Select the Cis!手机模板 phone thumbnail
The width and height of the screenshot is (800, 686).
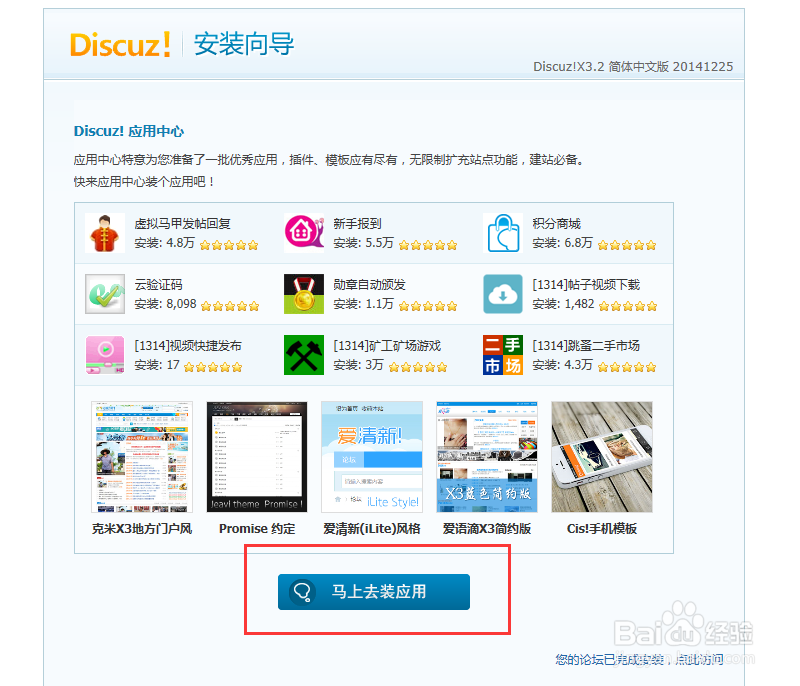[x=602, y=457]
